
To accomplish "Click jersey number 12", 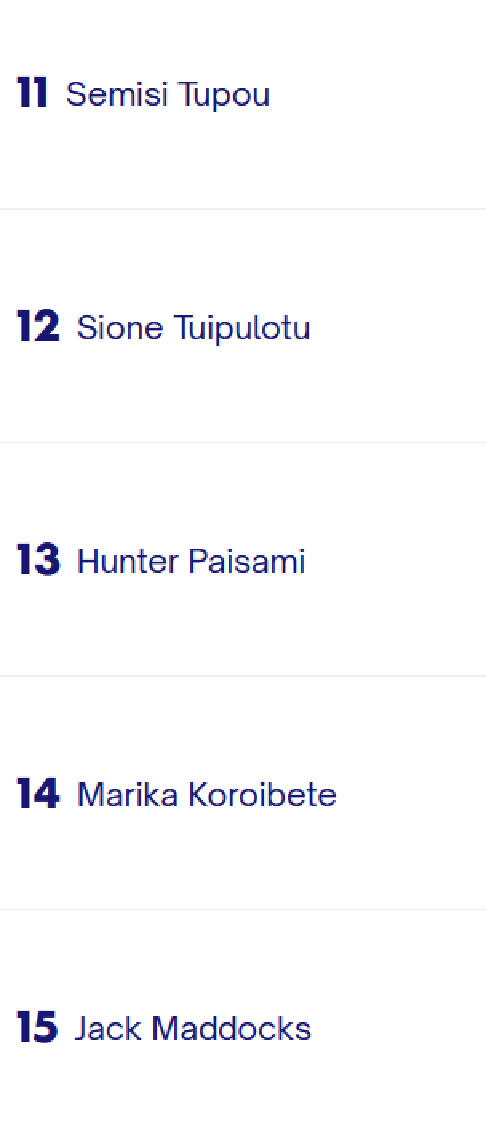I will pos(38,327).
